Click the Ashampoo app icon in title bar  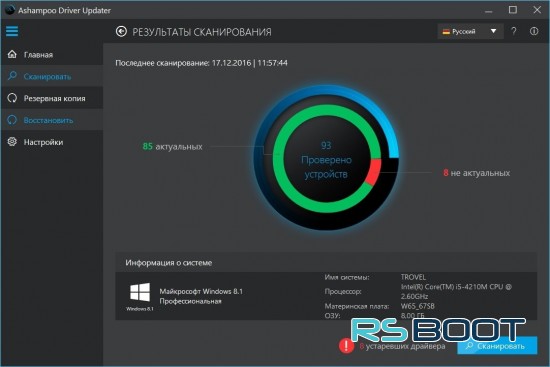click(x=10, y=10)
